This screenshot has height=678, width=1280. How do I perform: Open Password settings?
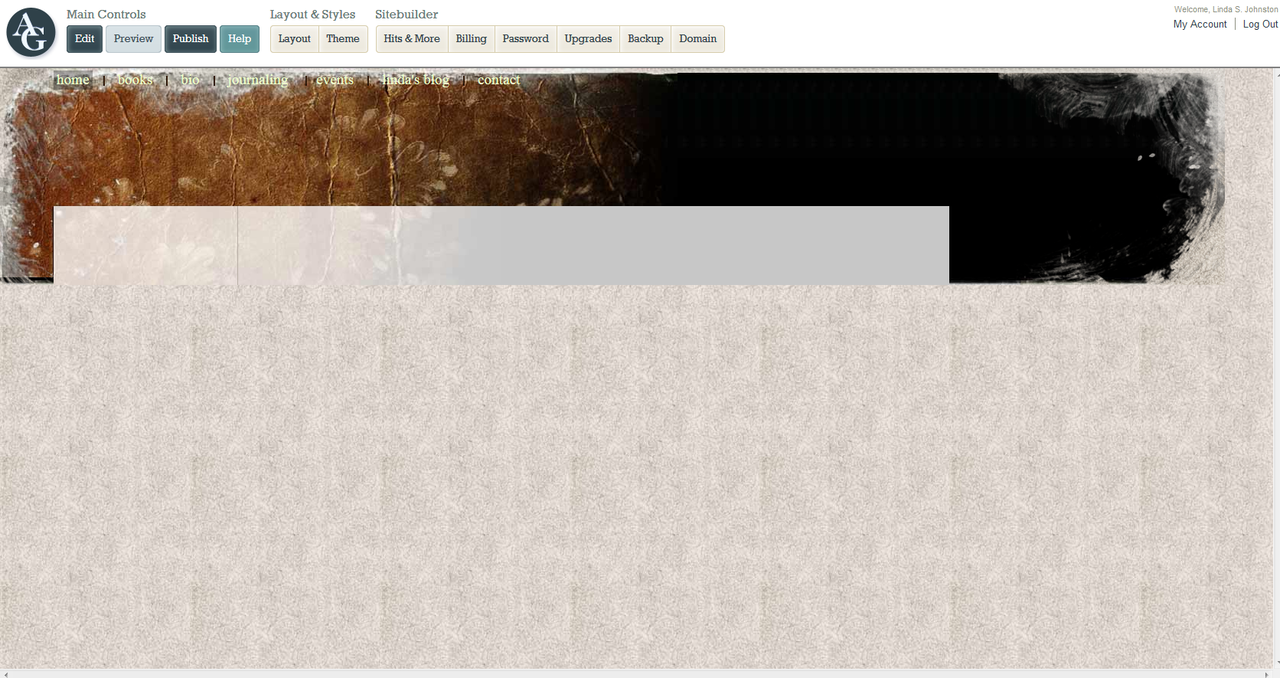click(525, 39)
